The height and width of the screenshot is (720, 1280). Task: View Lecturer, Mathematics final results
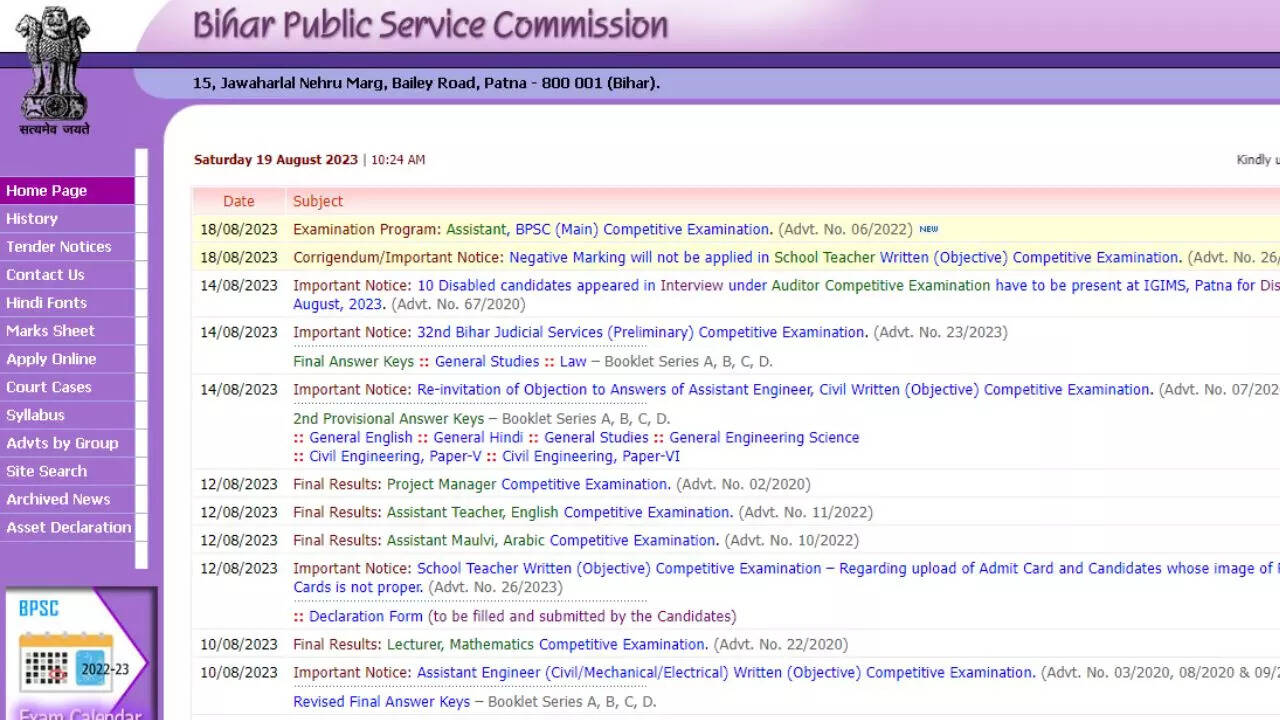[547, 644]
